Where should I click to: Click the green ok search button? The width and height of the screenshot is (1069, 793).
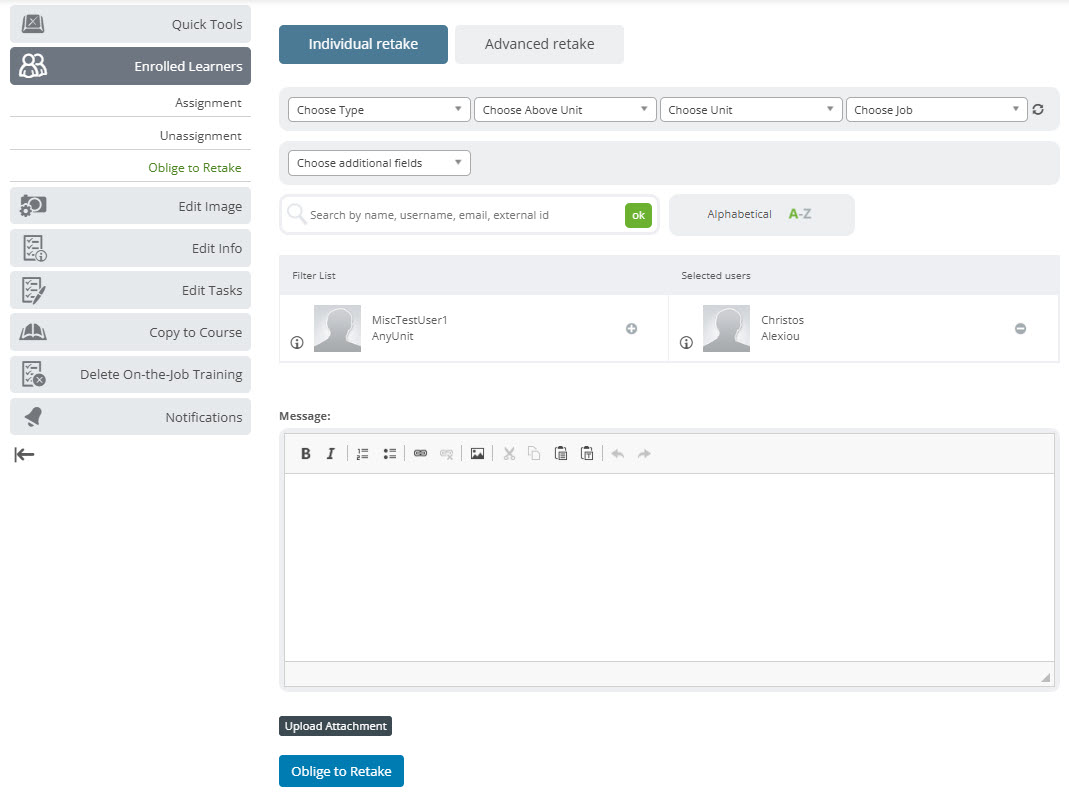pos(638,215)
